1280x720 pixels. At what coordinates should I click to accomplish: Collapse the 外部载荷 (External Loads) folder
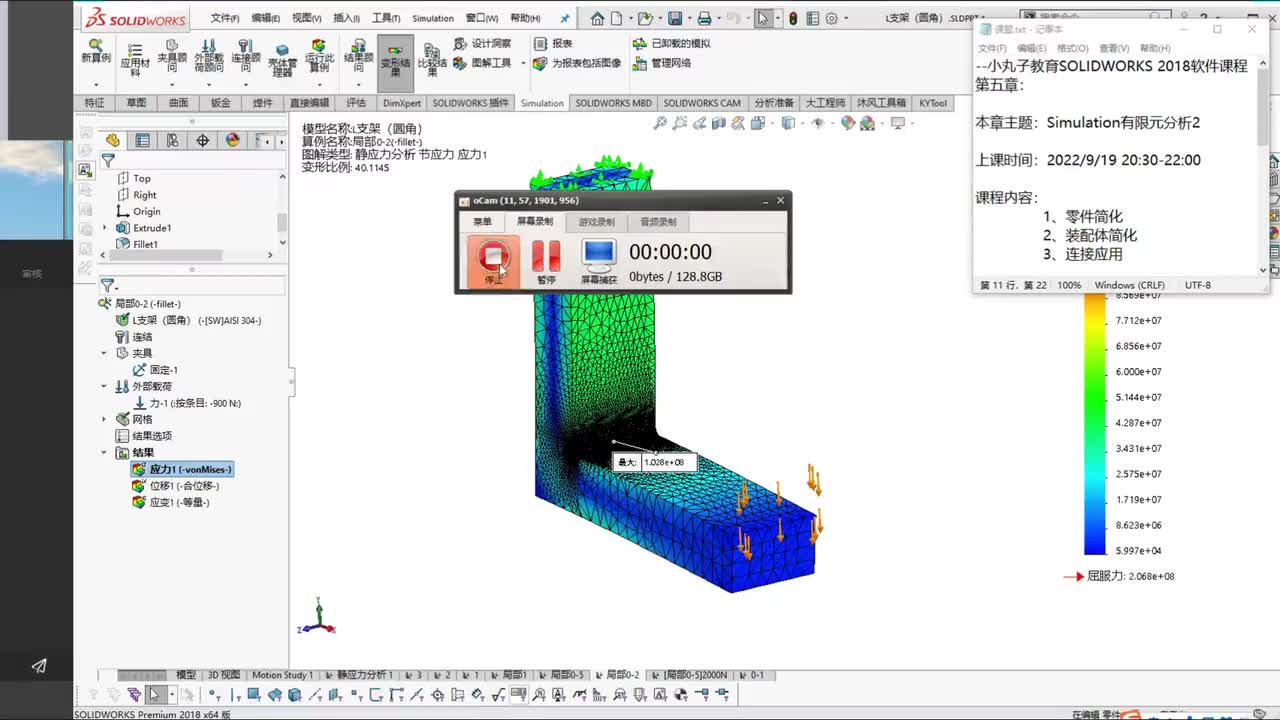tap(104, 386)
